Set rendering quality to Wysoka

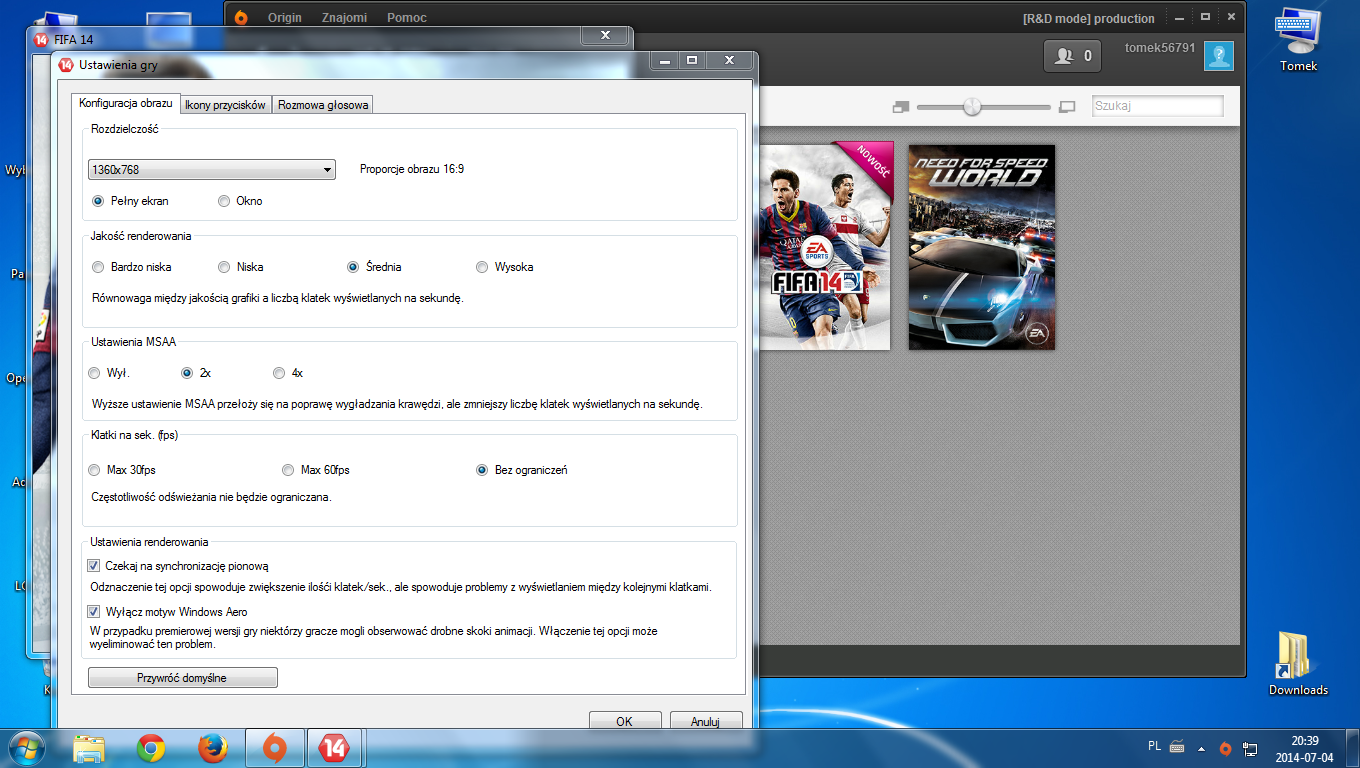coord(482,267)
